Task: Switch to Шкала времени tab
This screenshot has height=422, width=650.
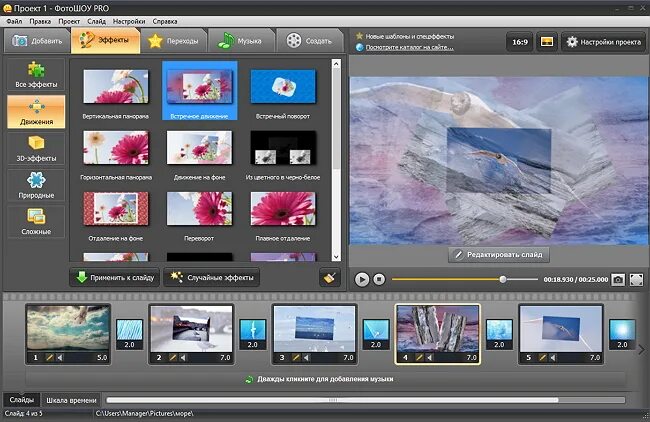Action: point(71,400)
